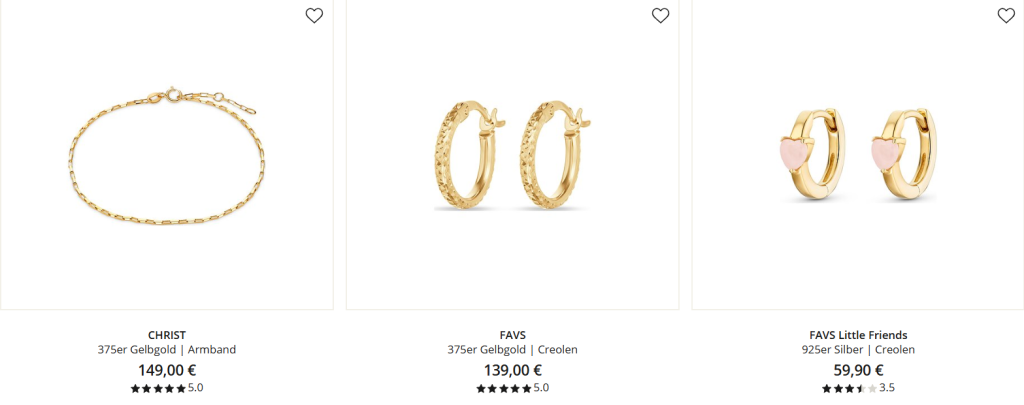Open the gold chain bracelet product image

pos(167,155)
